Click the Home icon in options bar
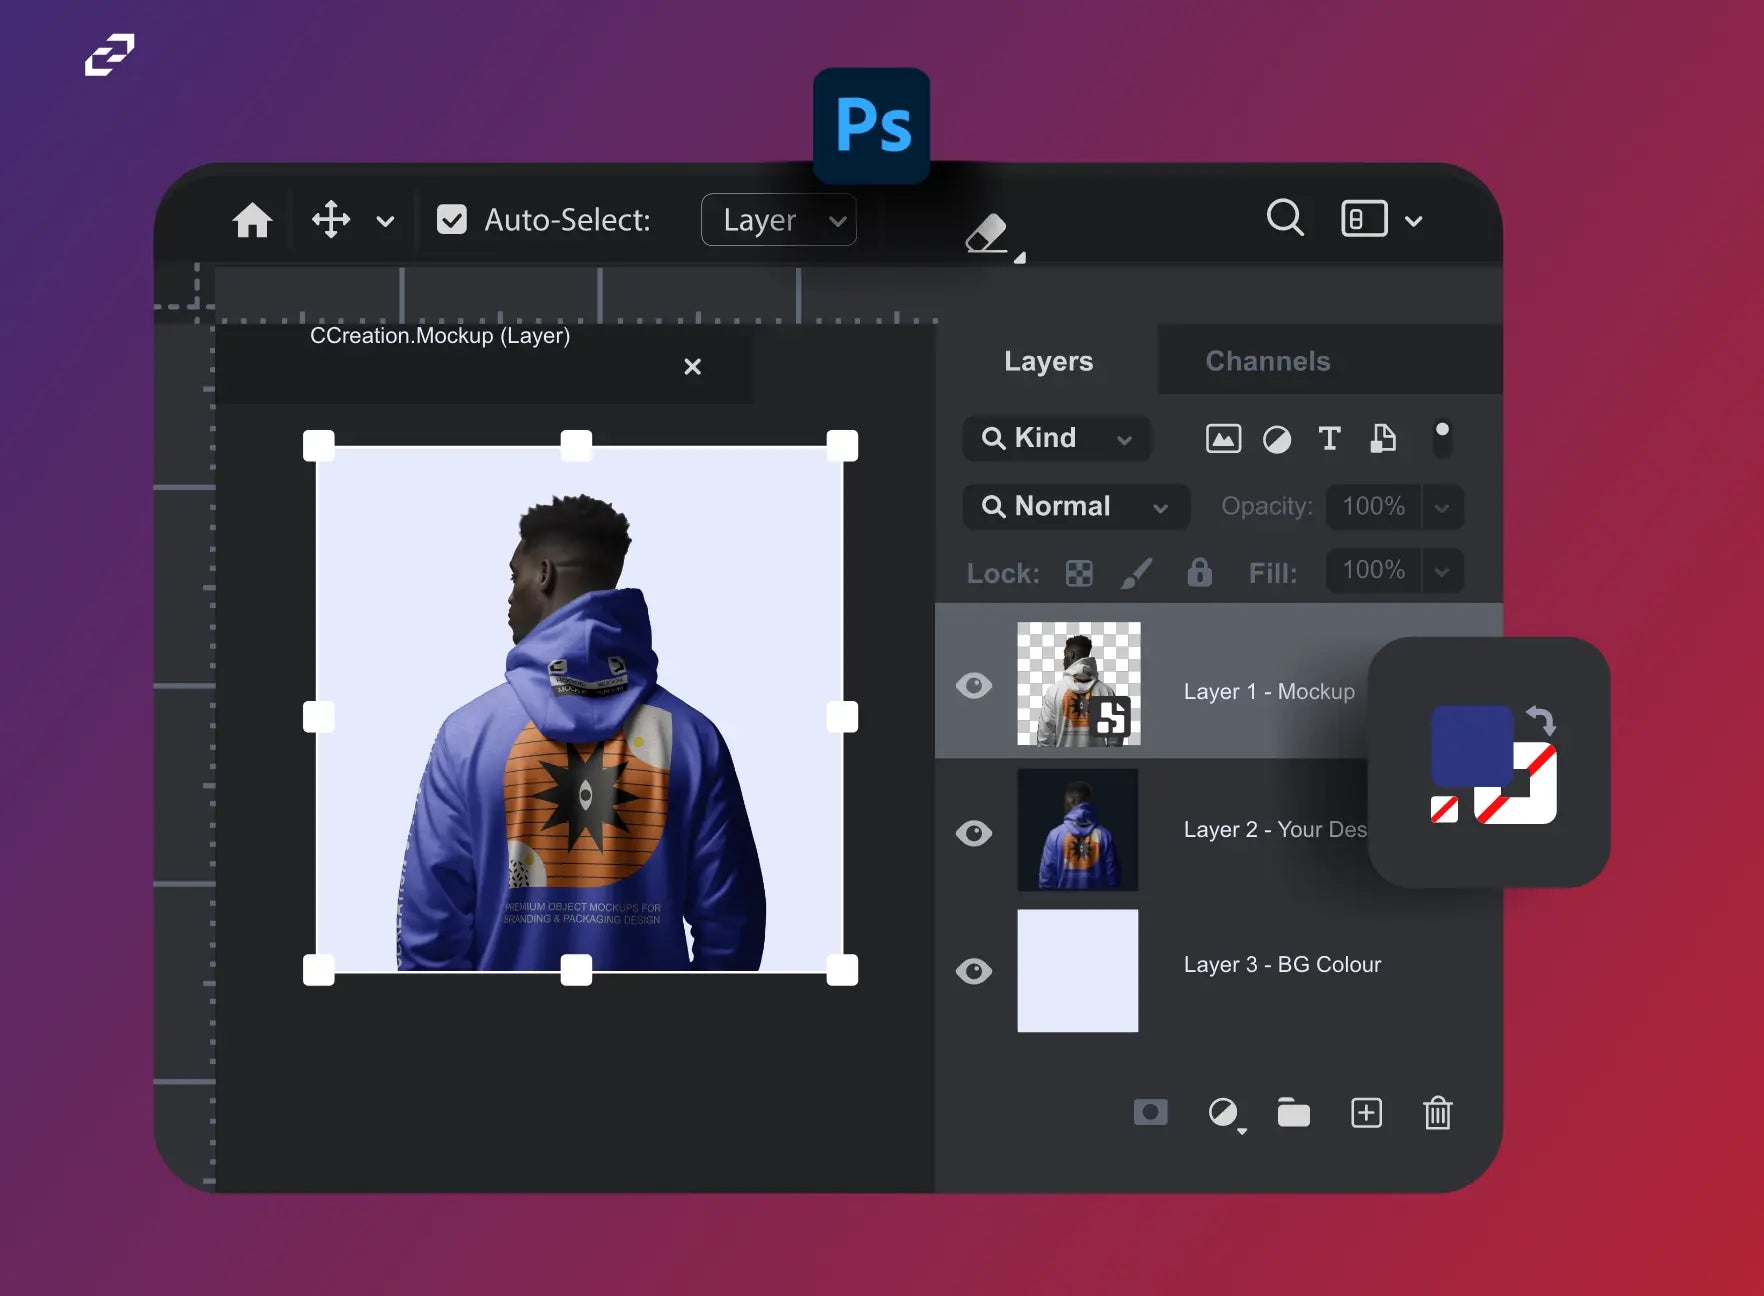 coord(252,220)
